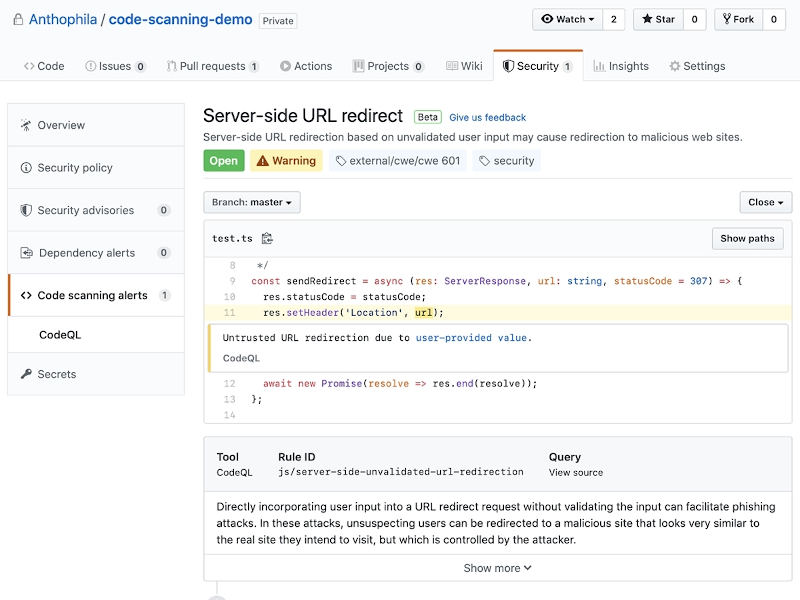Open Secrets in the sidebar
The height and width of the screenshot is (600, 800).
tap(96, 374)
